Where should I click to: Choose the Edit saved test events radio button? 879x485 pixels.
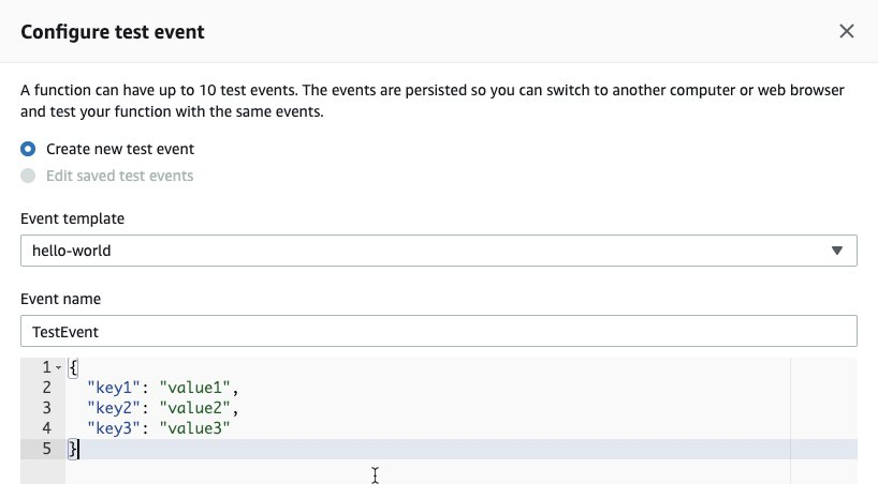(28, 176)
